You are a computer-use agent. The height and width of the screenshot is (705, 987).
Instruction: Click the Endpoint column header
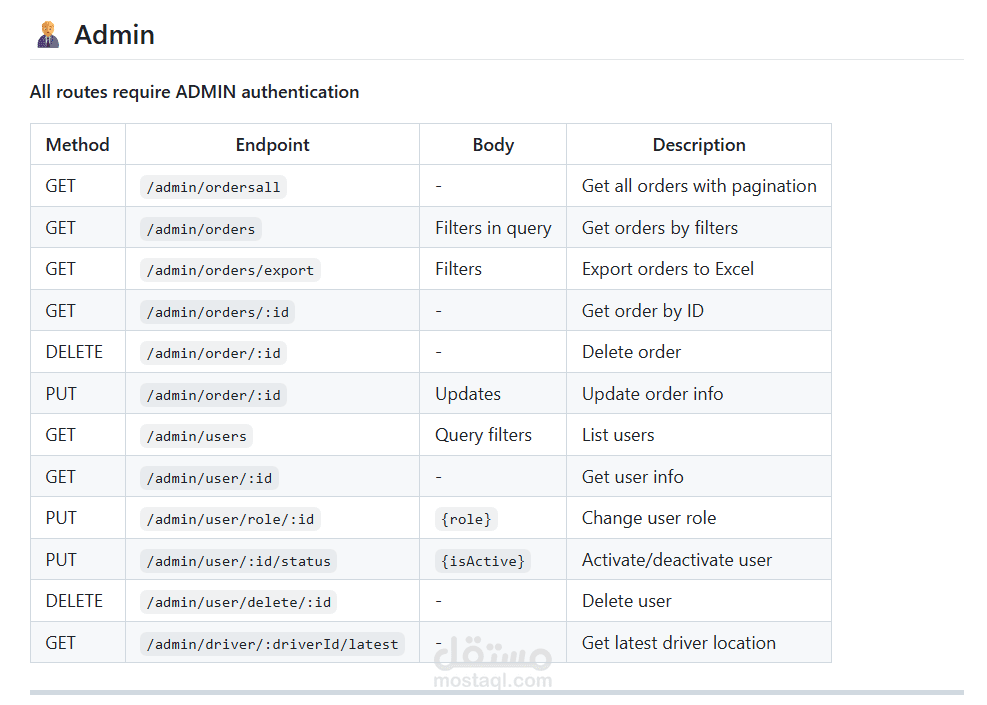tap(272, 145)
